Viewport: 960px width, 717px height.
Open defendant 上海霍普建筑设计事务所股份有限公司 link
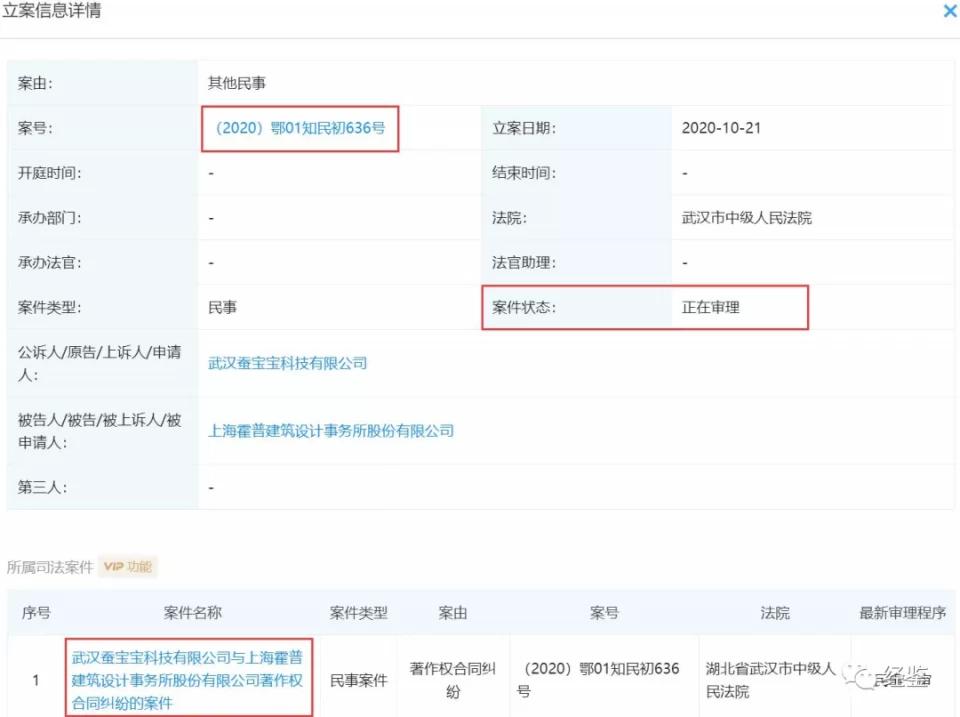click(x=331, y=431)
